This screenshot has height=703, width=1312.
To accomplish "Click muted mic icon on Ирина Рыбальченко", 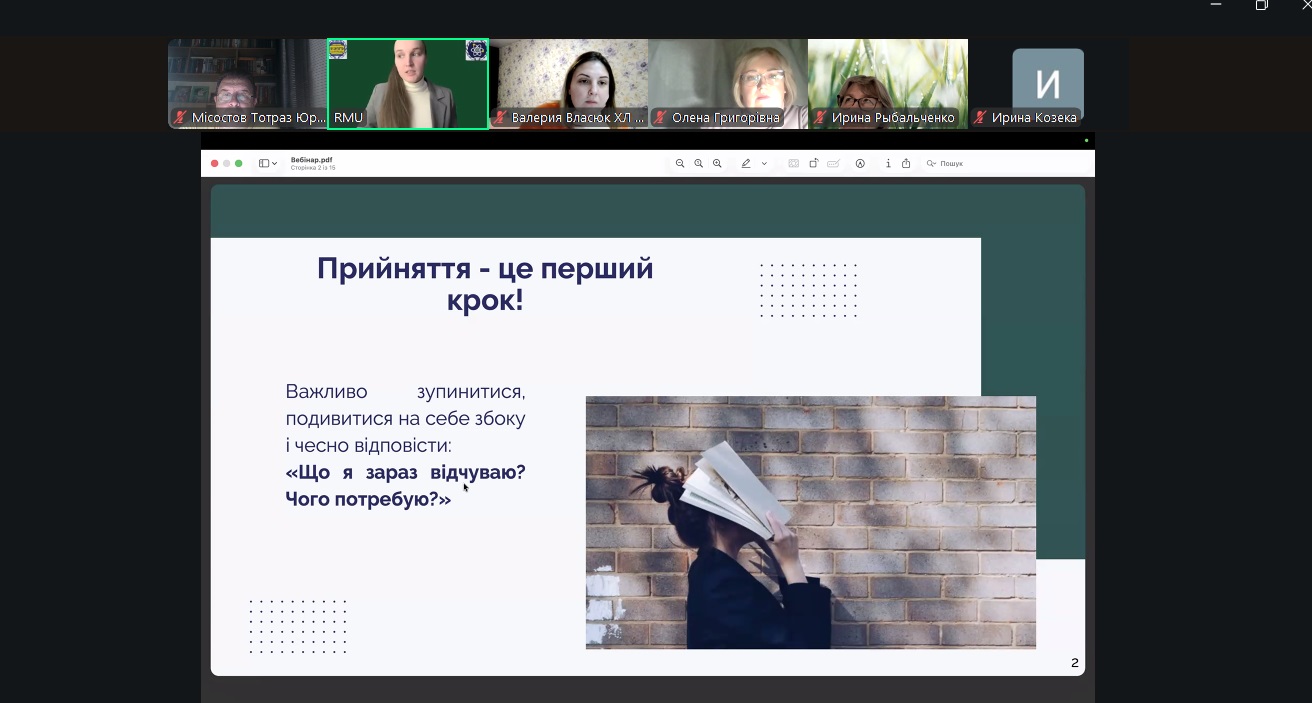I will pos(820,118).
